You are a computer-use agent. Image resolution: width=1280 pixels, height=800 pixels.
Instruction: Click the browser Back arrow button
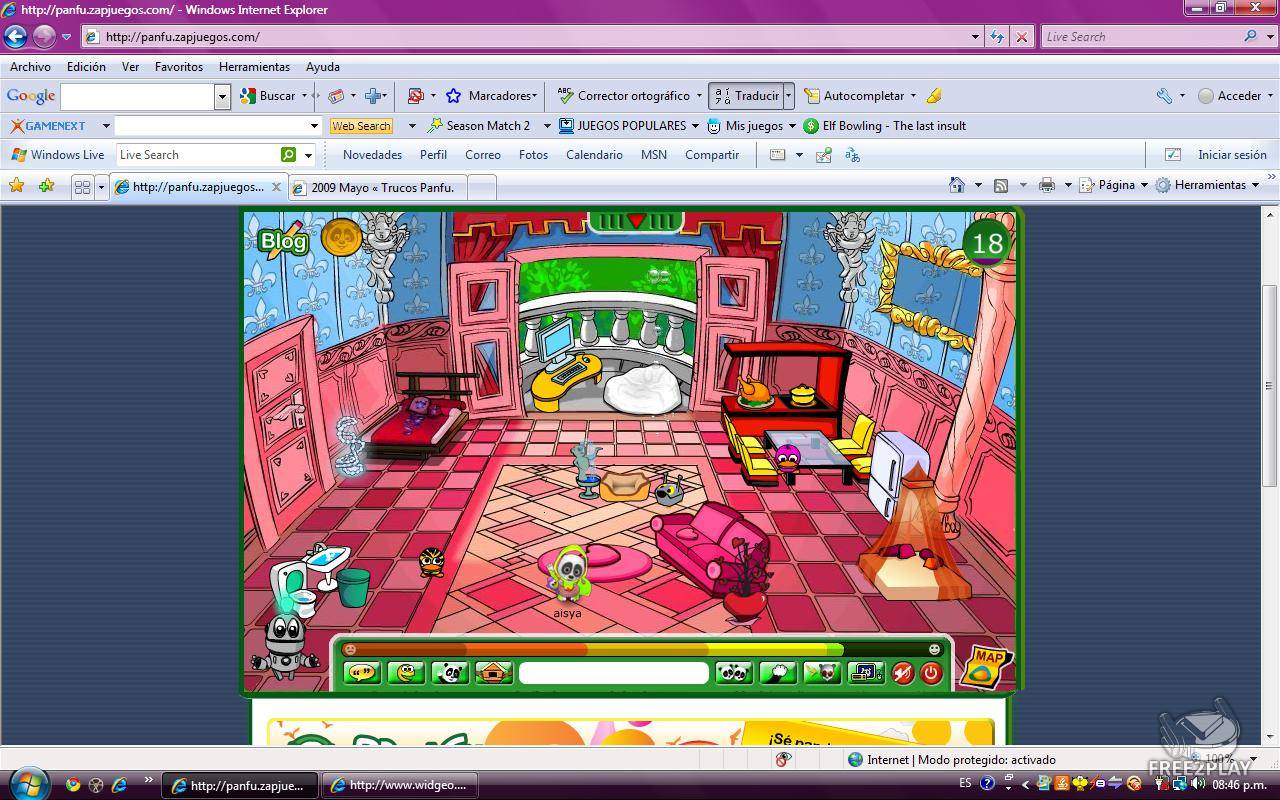point(15,37)
